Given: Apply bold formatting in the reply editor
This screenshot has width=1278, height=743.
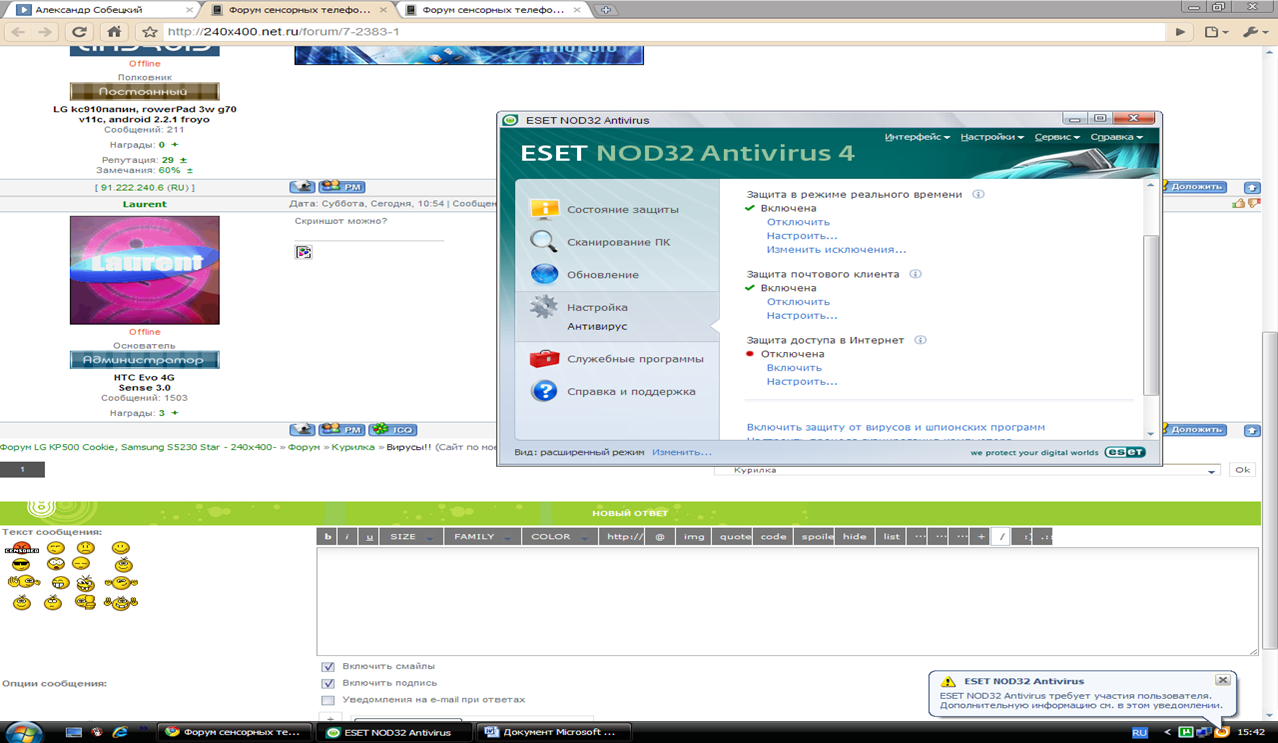Looking at the screenshot, I should 327,537.
